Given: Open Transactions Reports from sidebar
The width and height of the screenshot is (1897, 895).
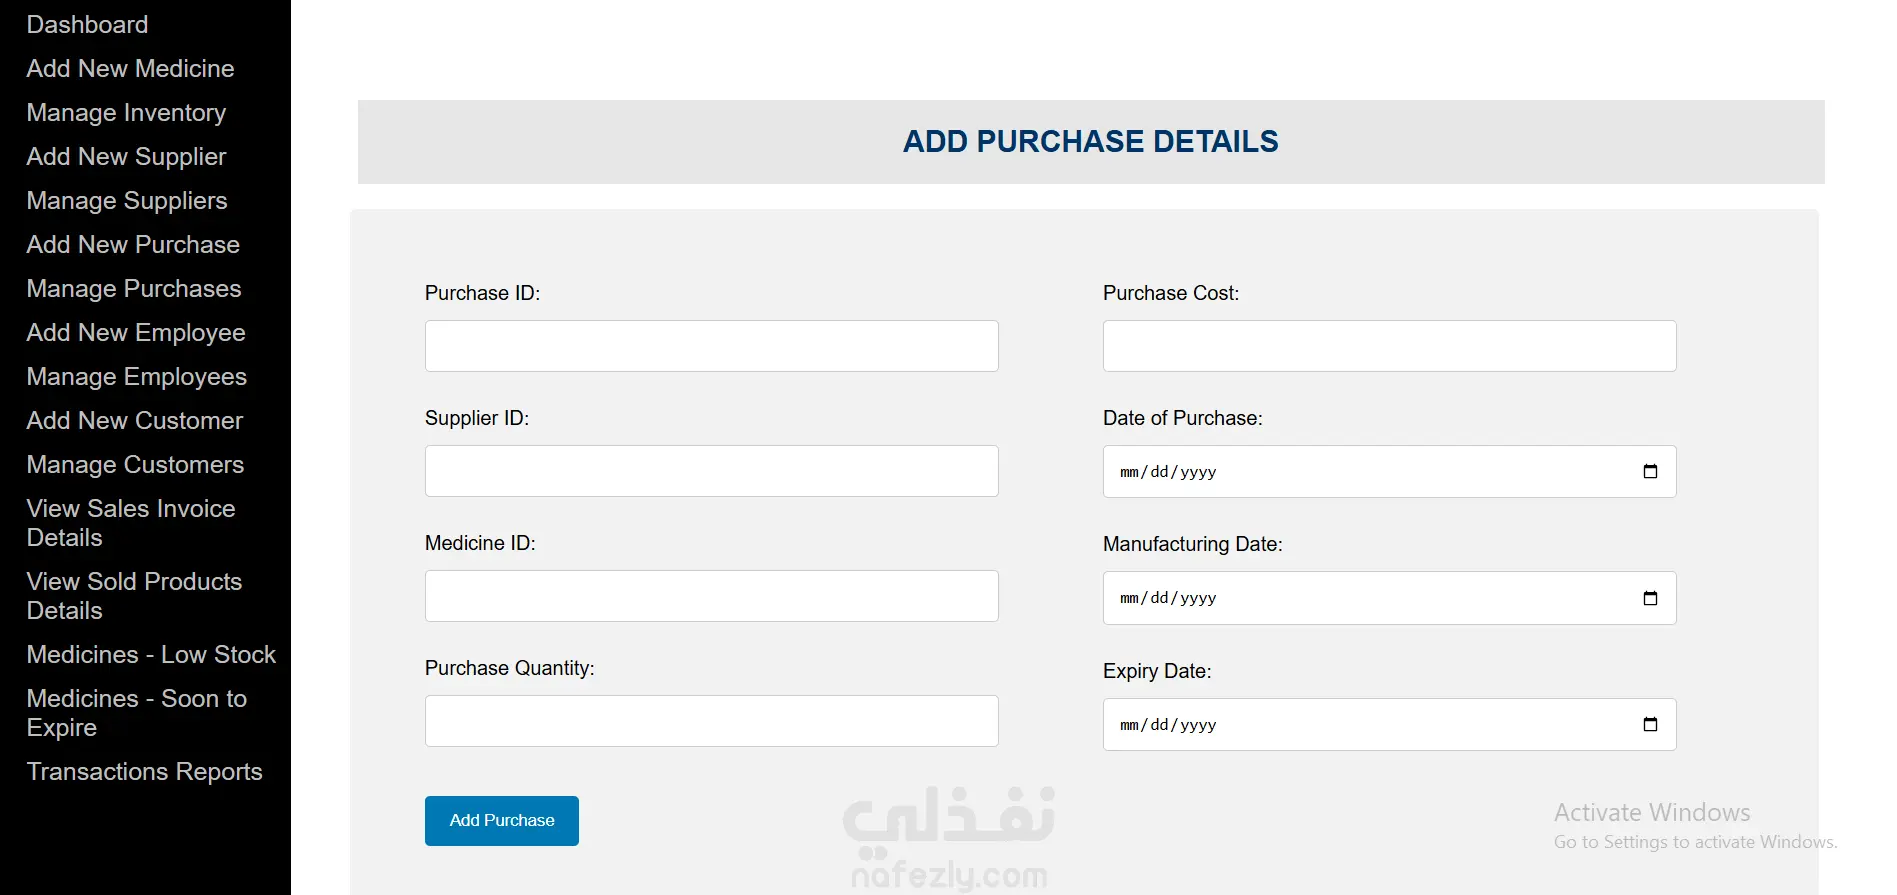Looking at the screenshot, I should tap(145, 771).
